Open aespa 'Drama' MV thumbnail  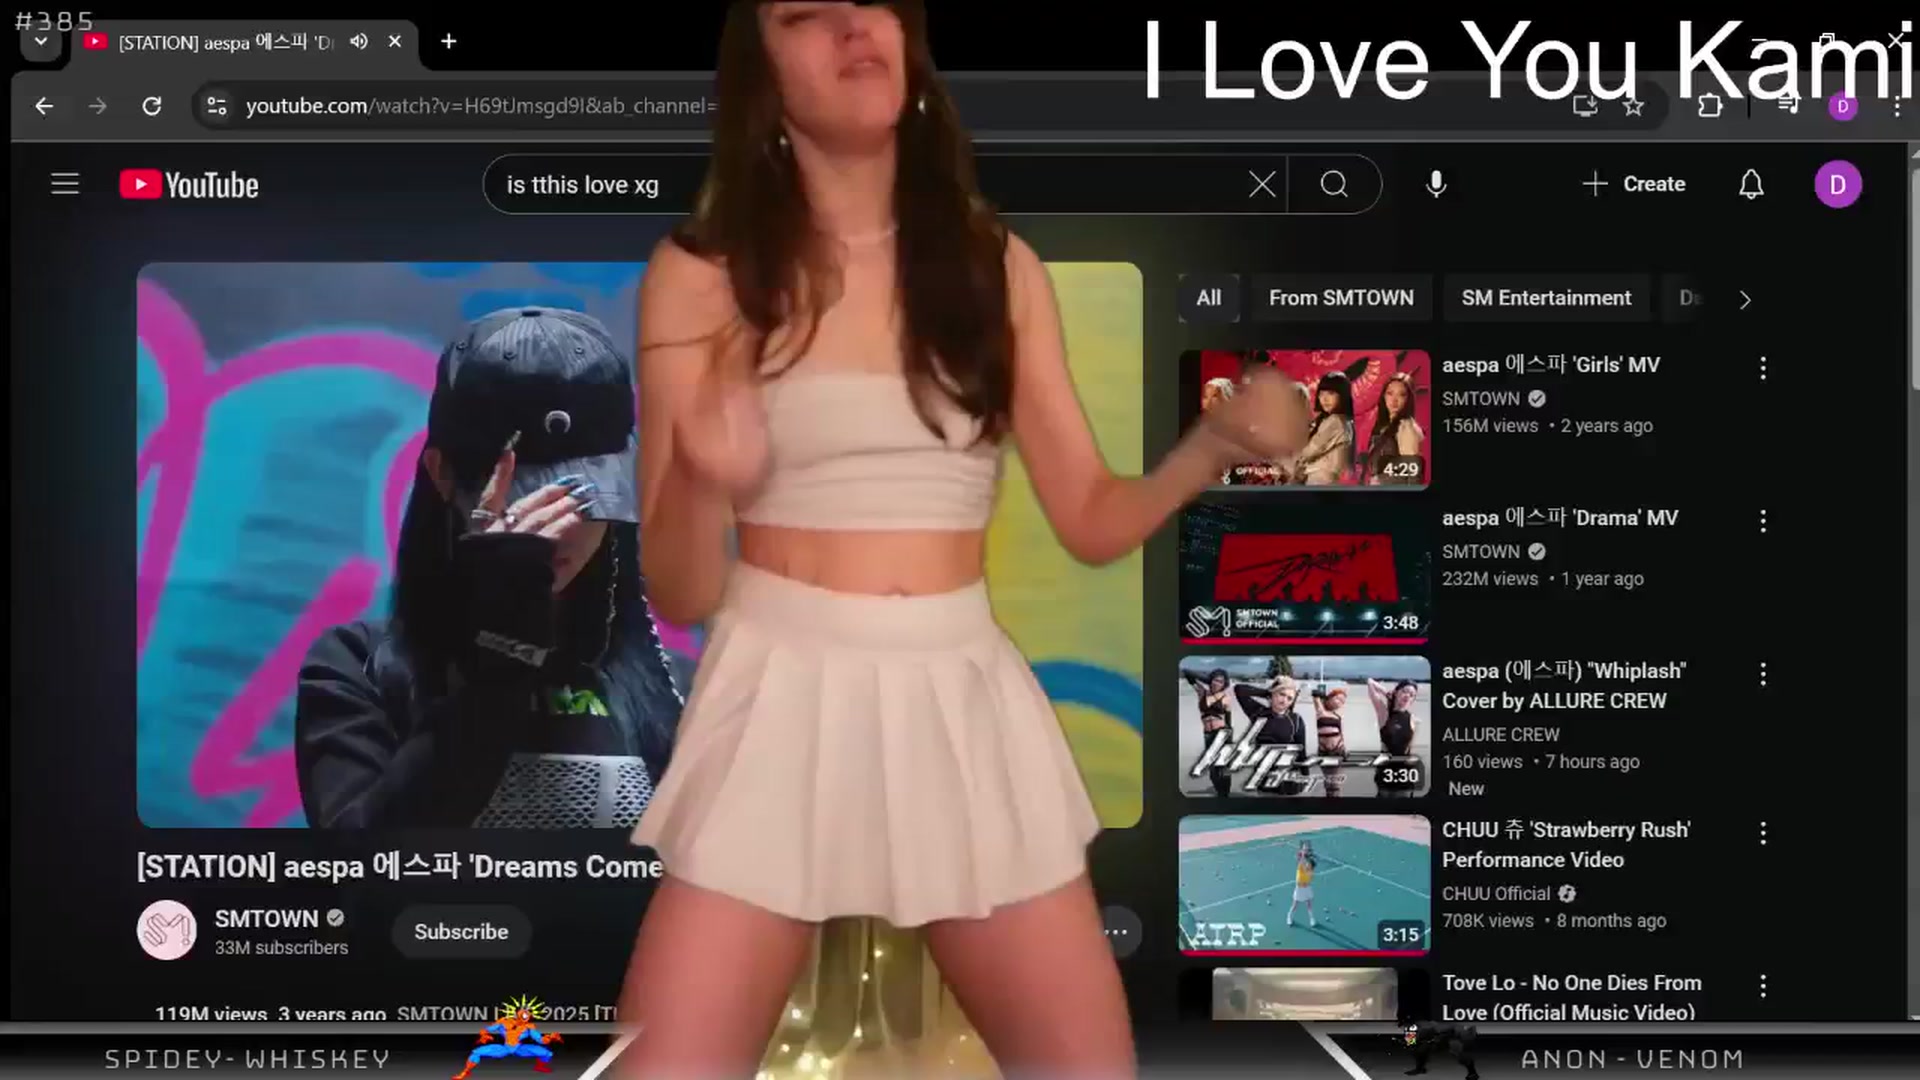pos(1304,572)
